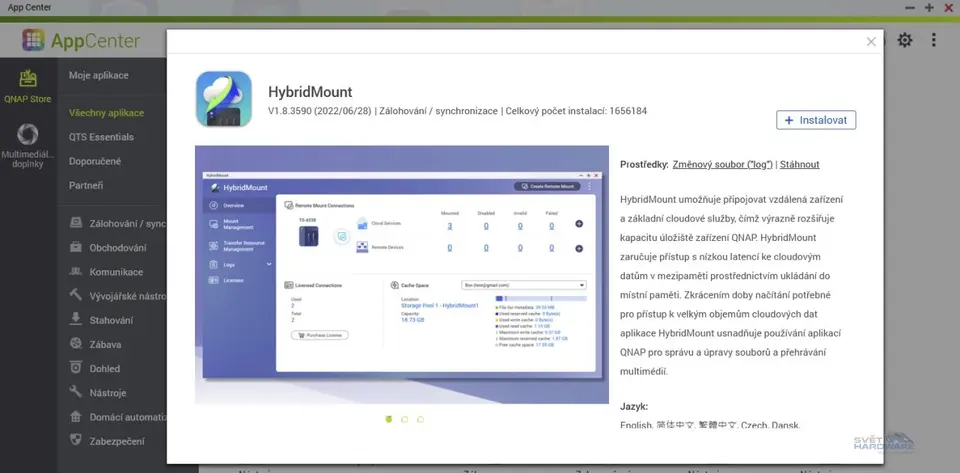Close the HybridMount details dialog
The height and width of the screenshot is (473, 960).
(x=871, y=42)
